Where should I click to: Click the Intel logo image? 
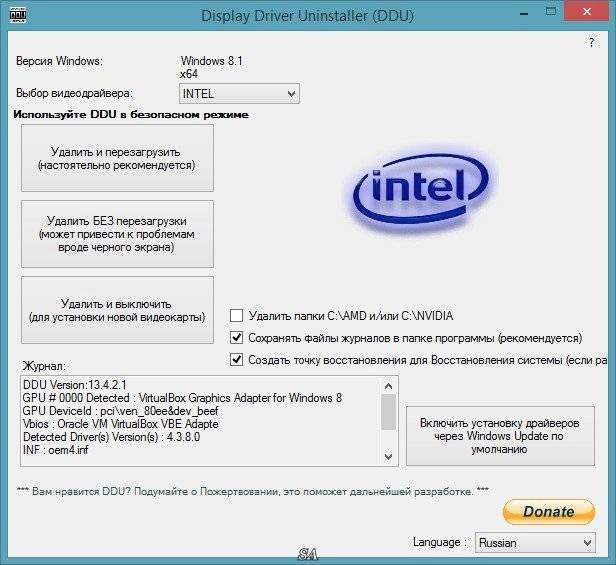click(420, 190)
